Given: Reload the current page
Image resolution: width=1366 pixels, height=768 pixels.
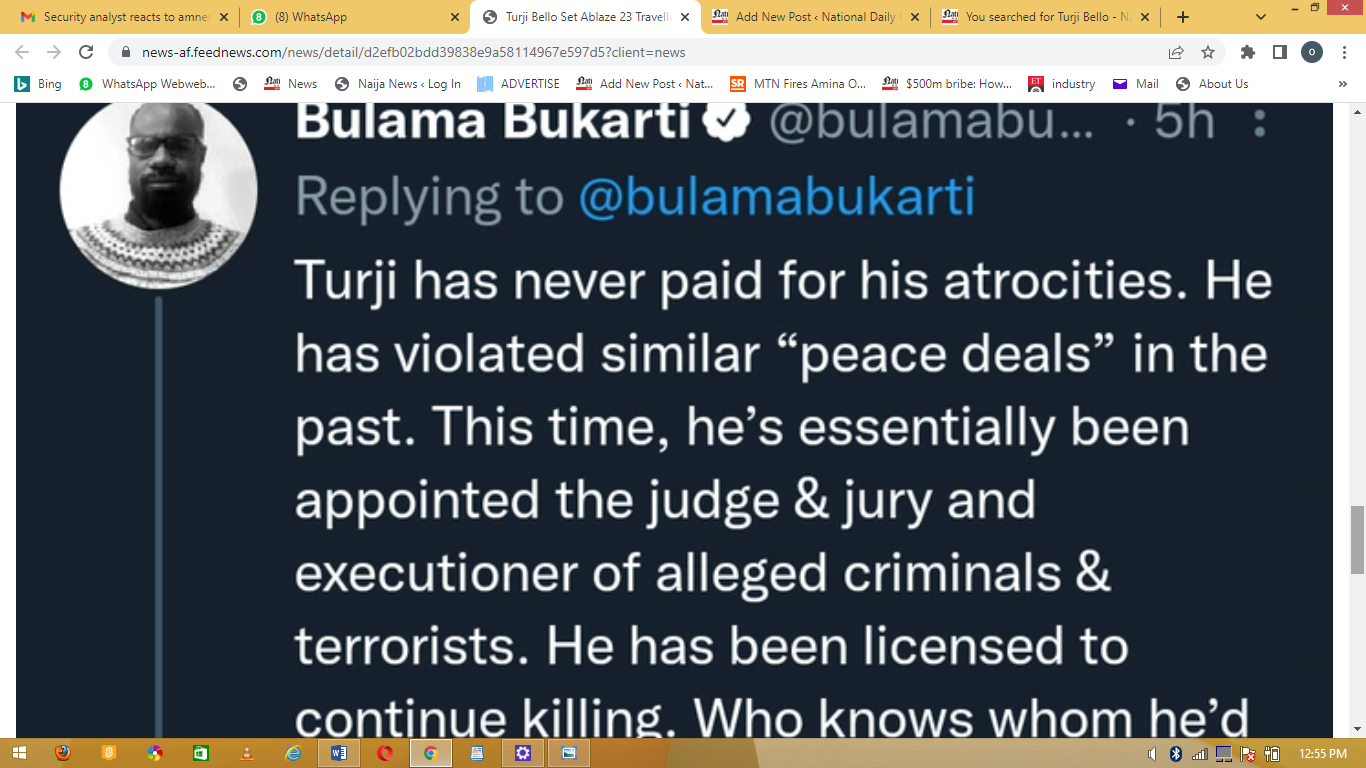Looking at the screenshot, I should [86, 52].
